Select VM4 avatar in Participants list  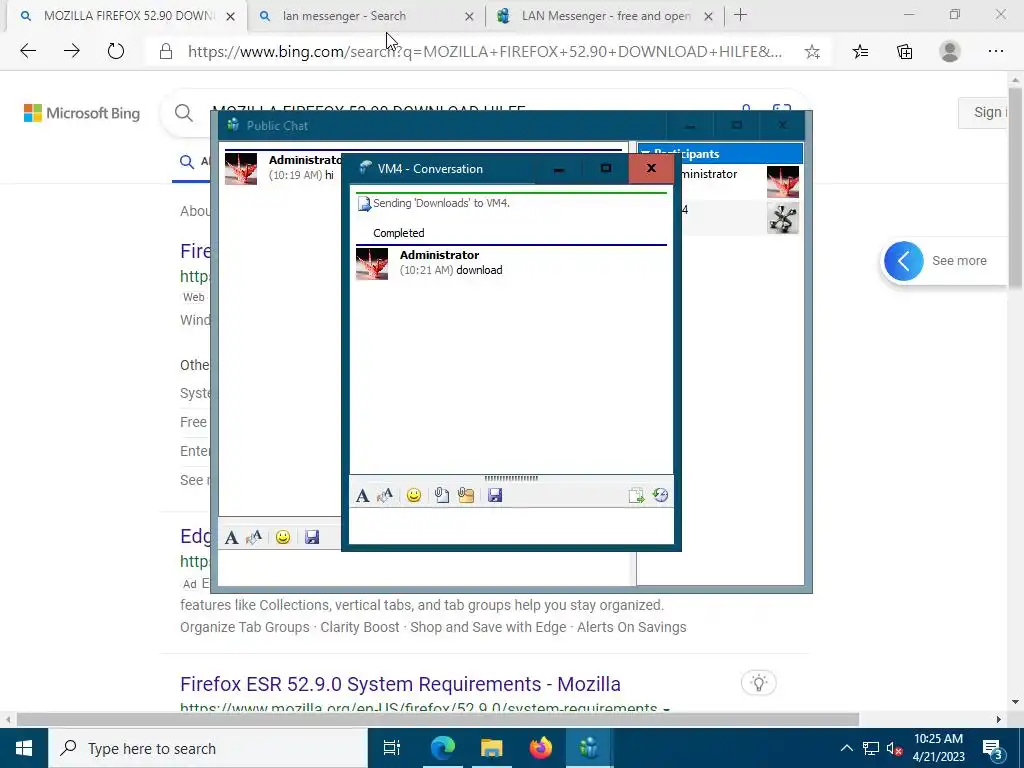[x=782, y=217]
